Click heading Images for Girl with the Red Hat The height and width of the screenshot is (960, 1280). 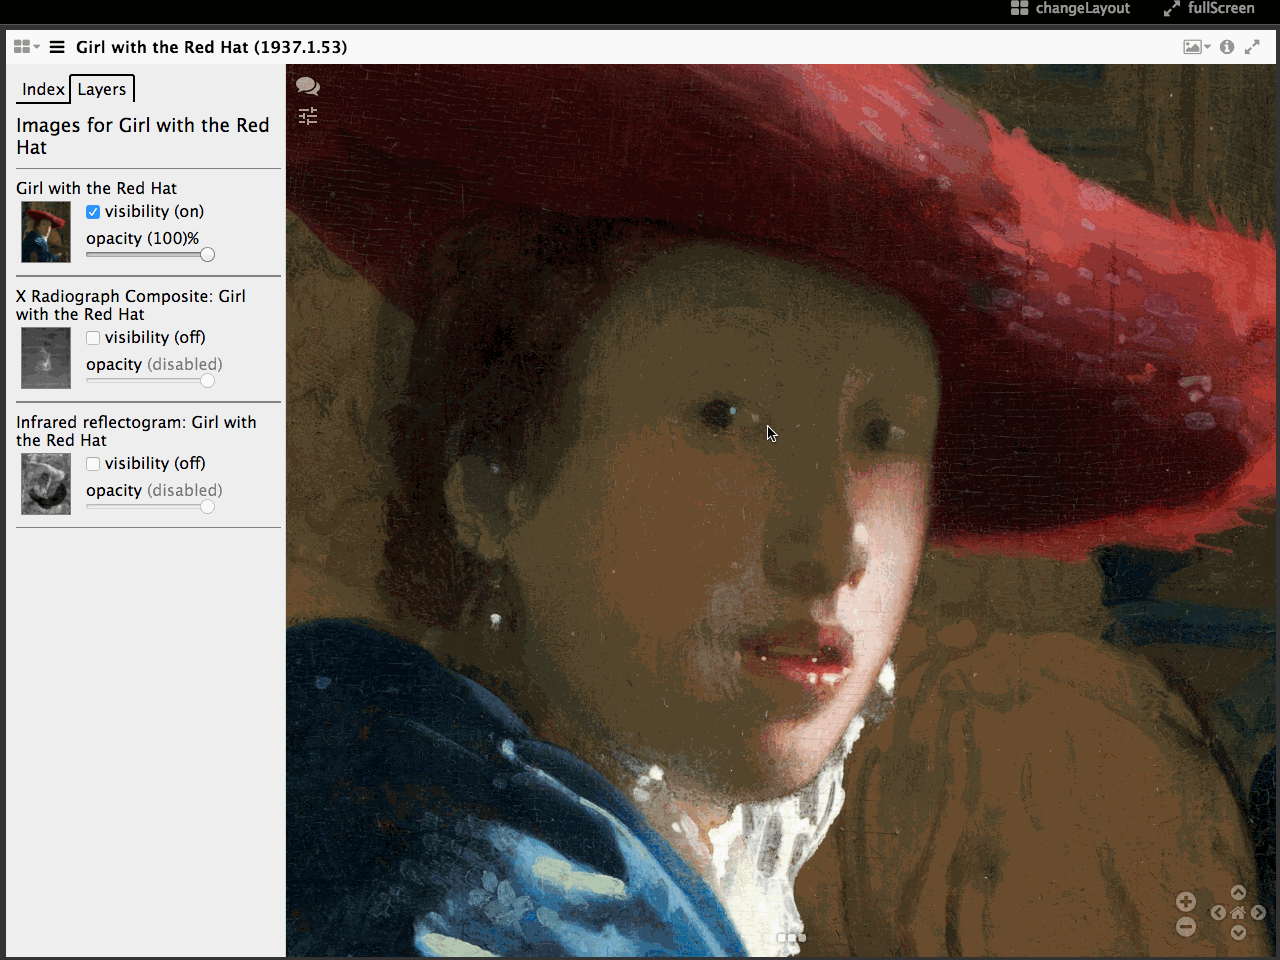coord(143,136)
